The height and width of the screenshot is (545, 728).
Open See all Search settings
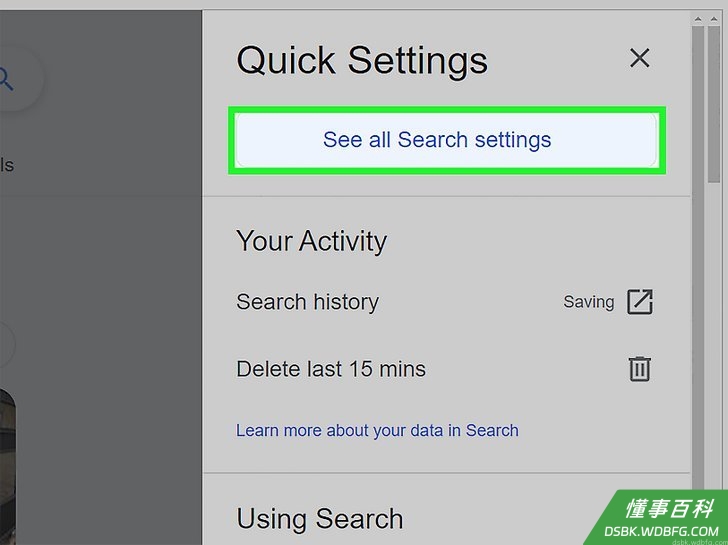click(x=446, y=140)
